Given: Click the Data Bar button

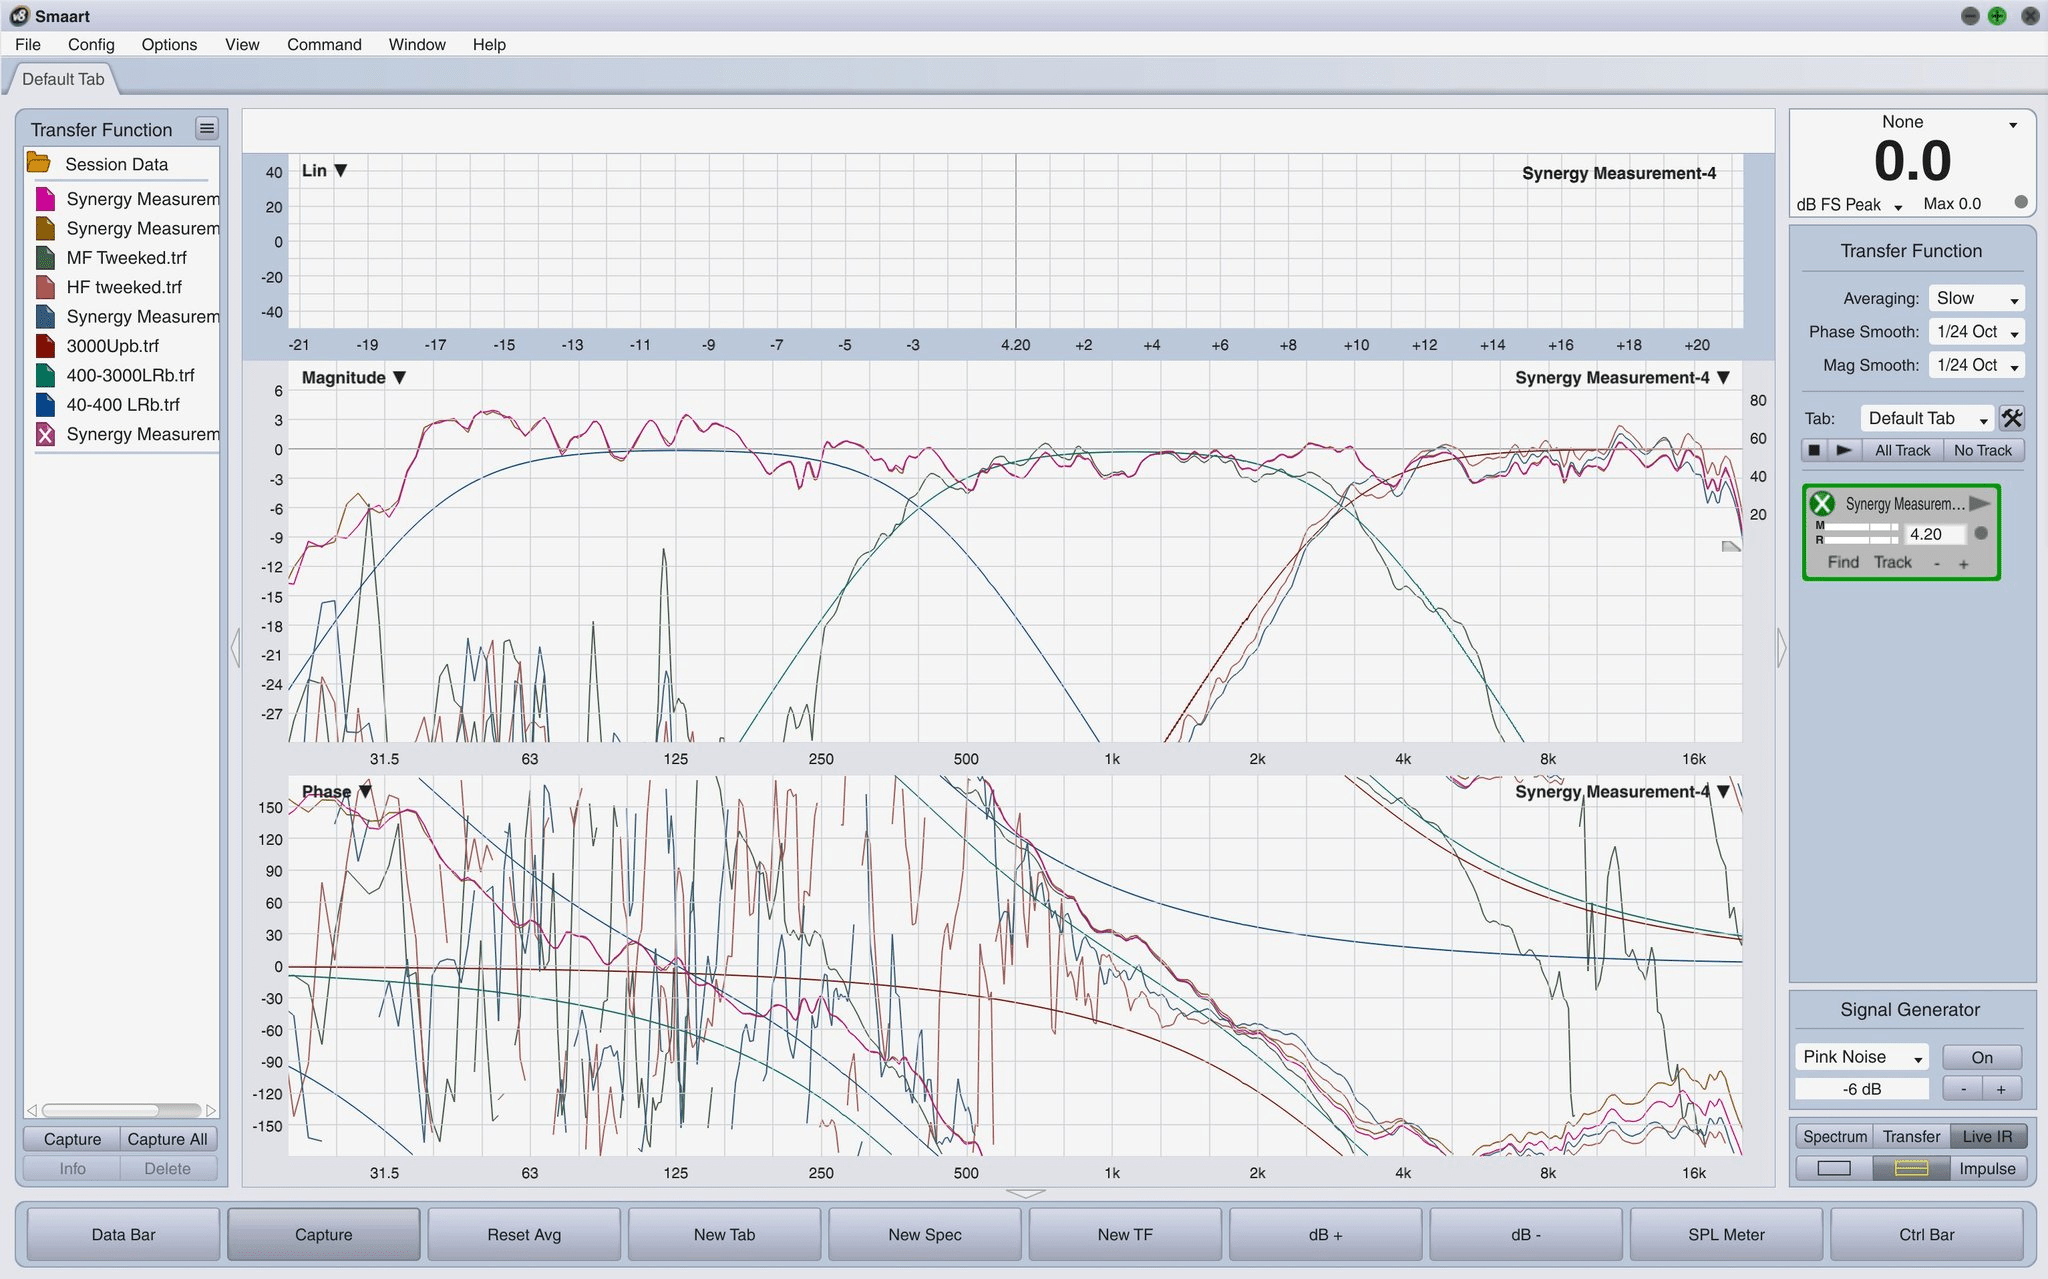Looking at the screenshot, I should [123, 1234].
